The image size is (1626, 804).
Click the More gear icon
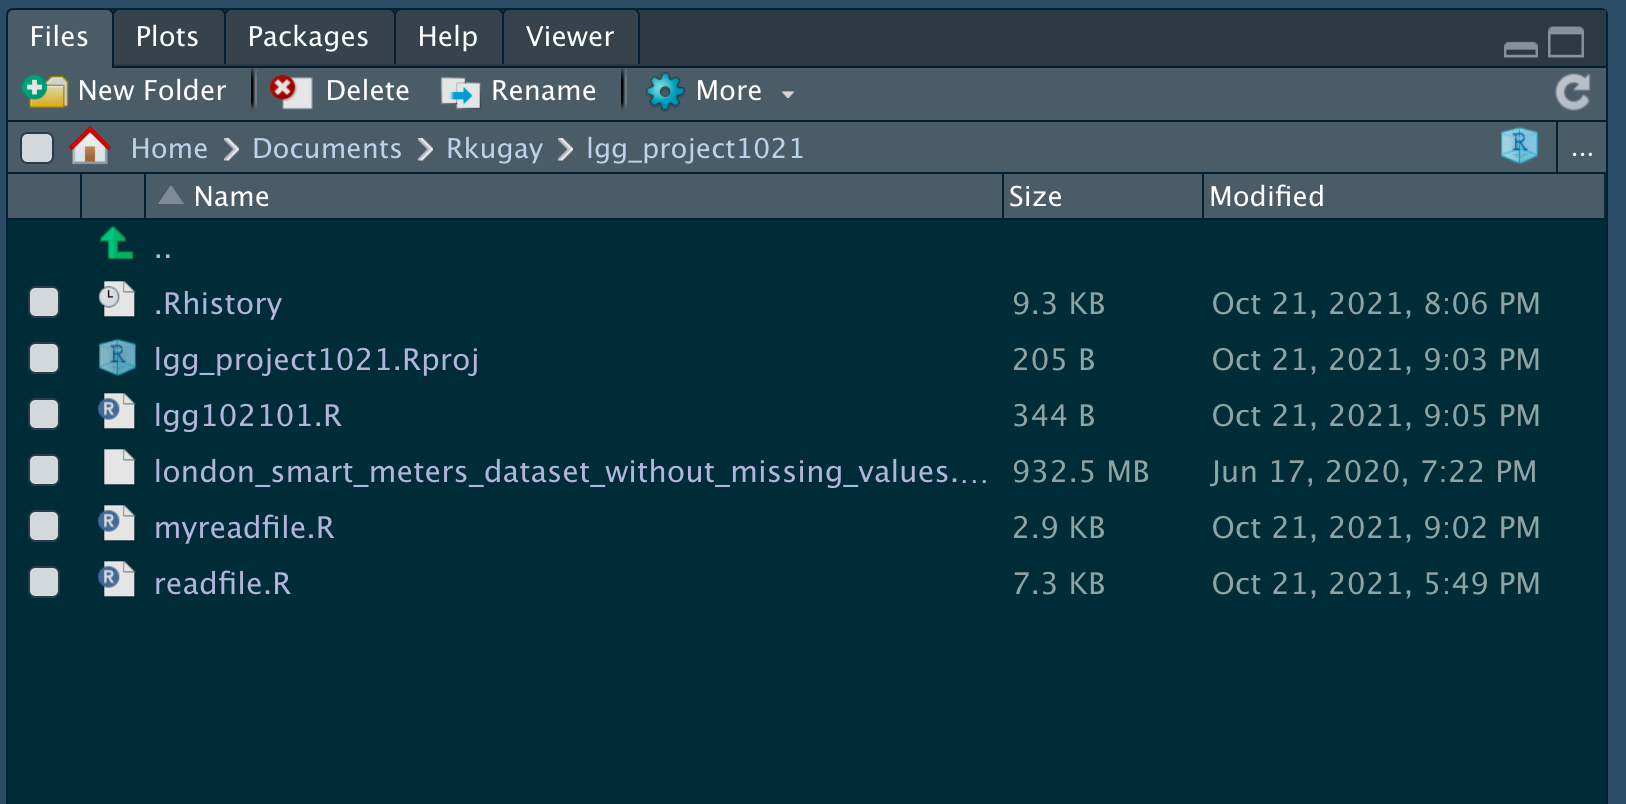point(665,91)
